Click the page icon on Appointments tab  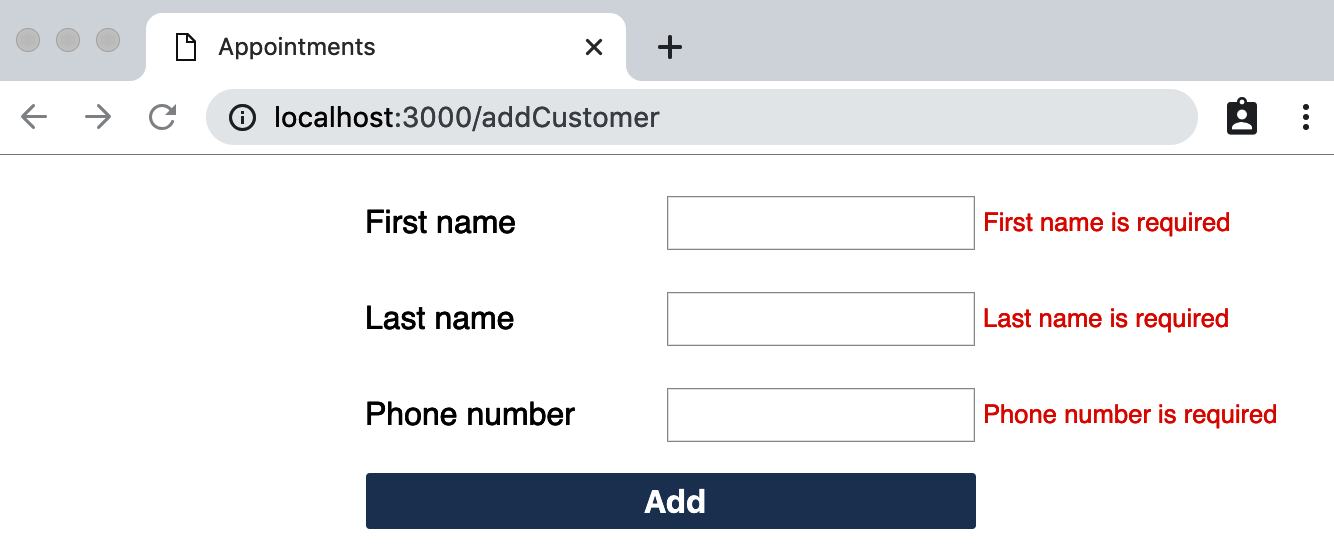[x=185, y=47]
